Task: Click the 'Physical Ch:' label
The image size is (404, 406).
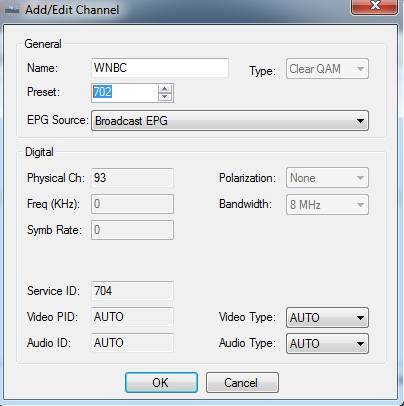Action: (x=56, y=178)
